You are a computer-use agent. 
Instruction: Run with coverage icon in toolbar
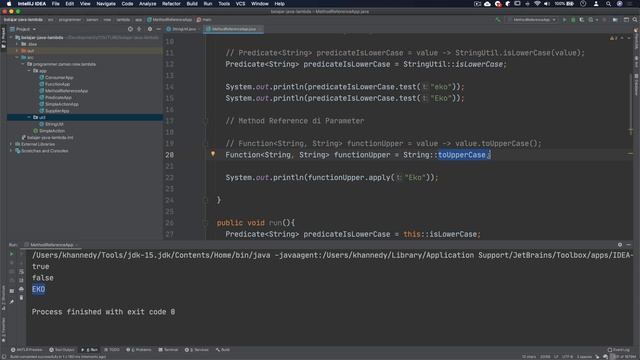pos(582,20)
